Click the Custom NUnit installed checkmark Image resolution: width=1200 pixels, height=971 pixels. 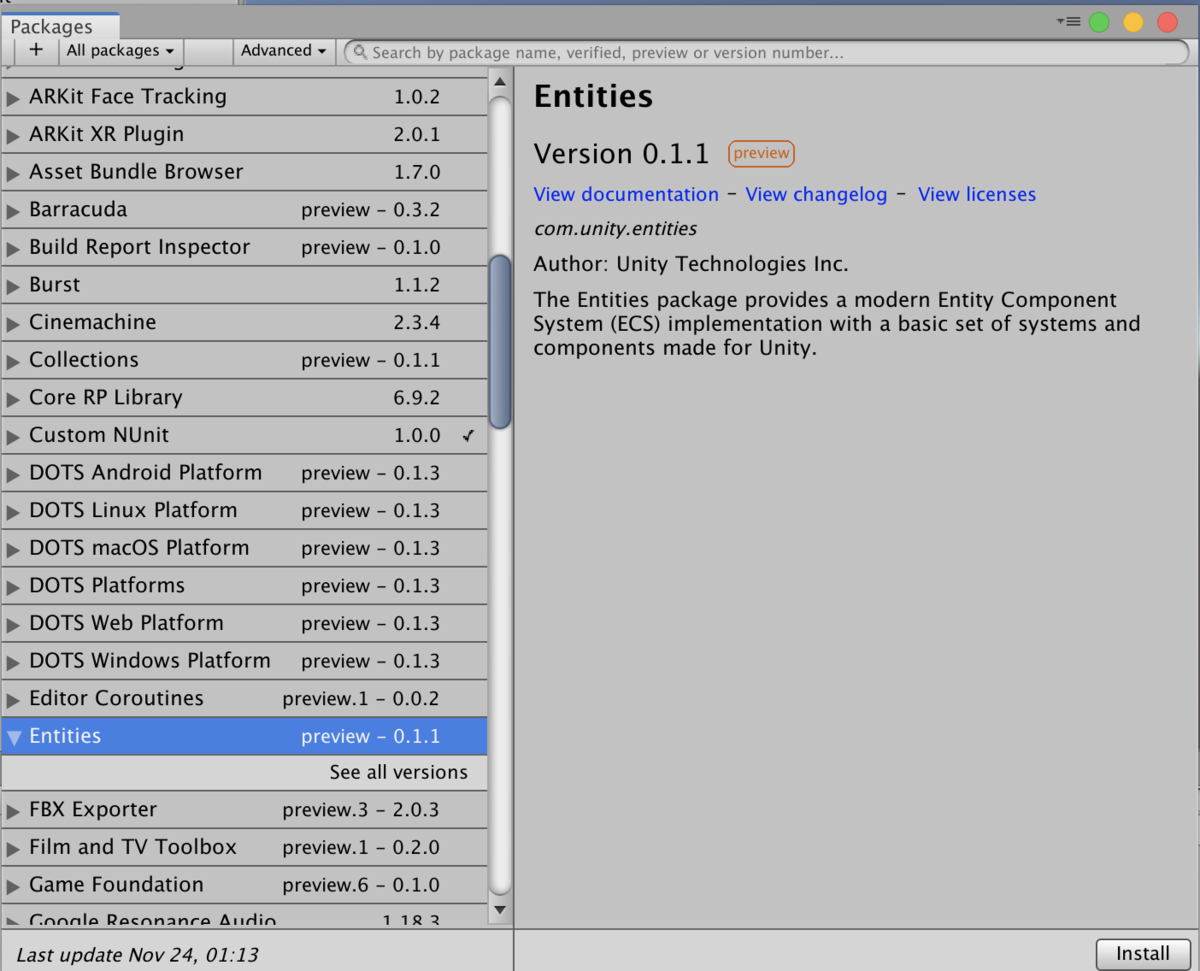(468, 436)
